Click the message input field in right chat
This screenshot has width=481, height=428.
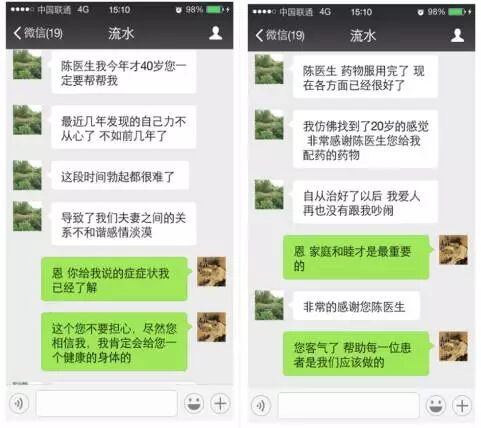point(348,405)
